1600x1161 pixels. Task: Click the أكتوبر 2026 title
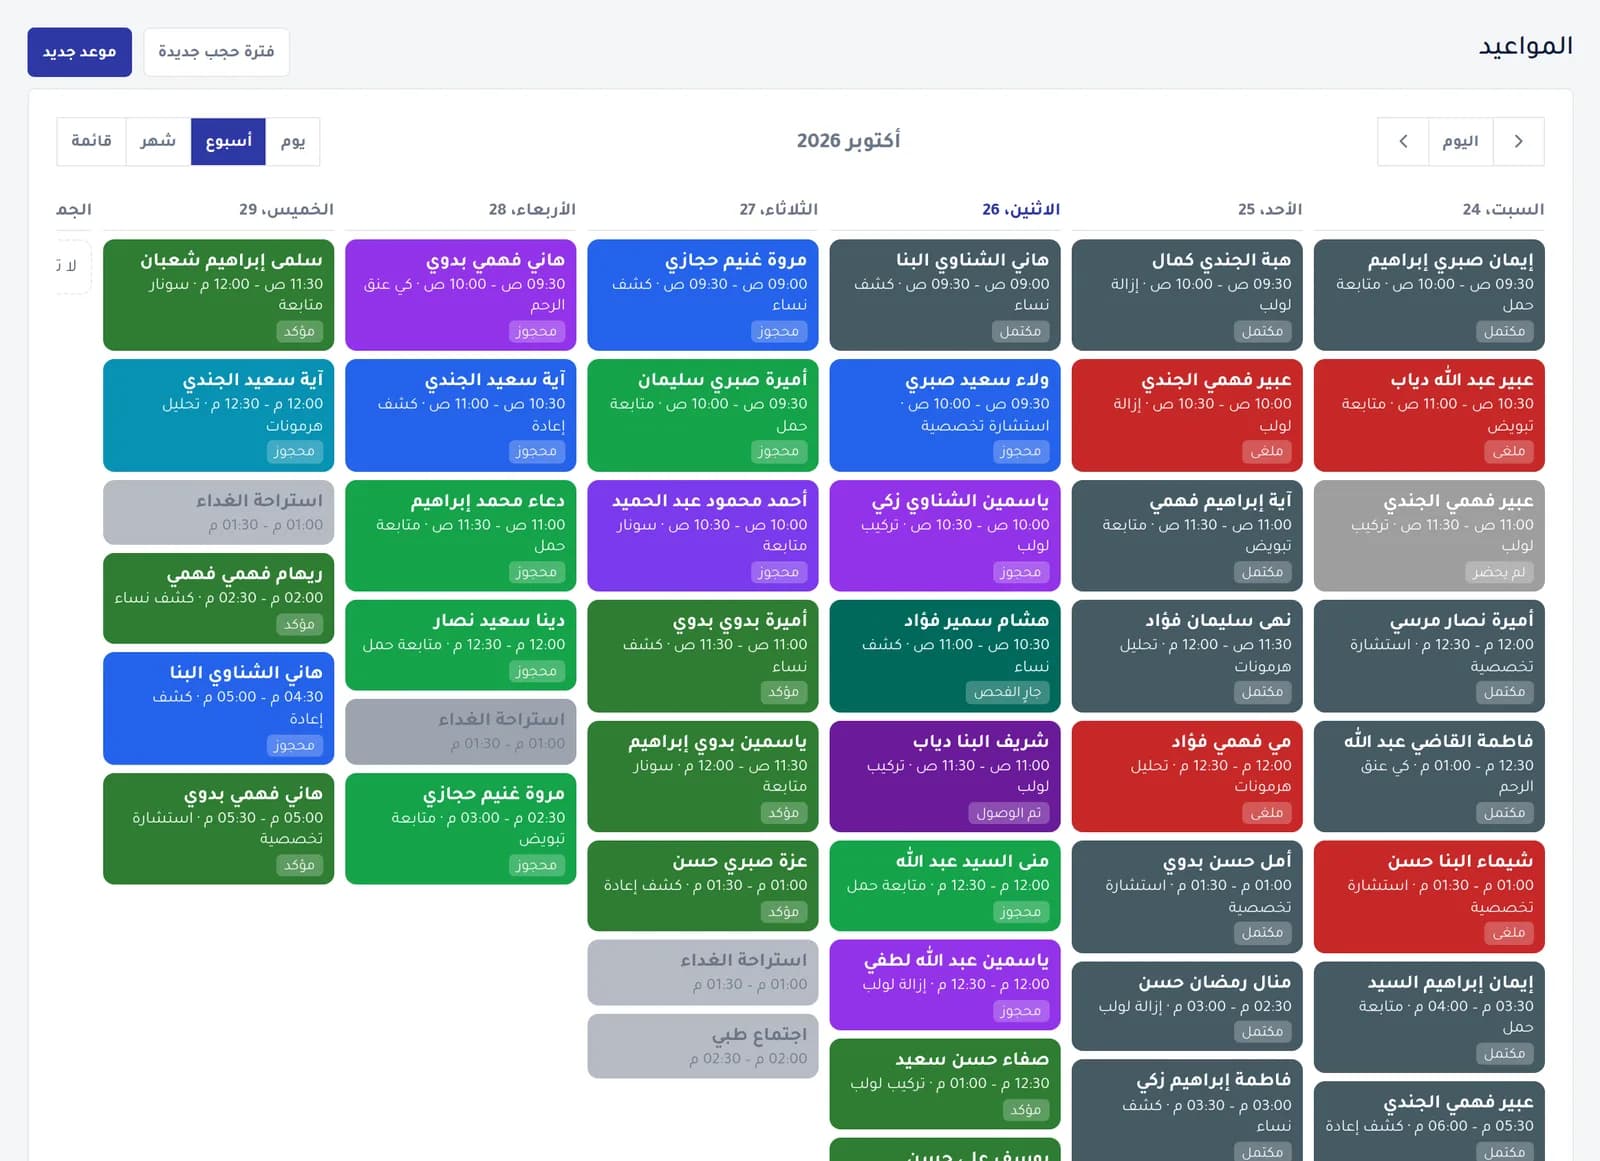coord(848,141)
